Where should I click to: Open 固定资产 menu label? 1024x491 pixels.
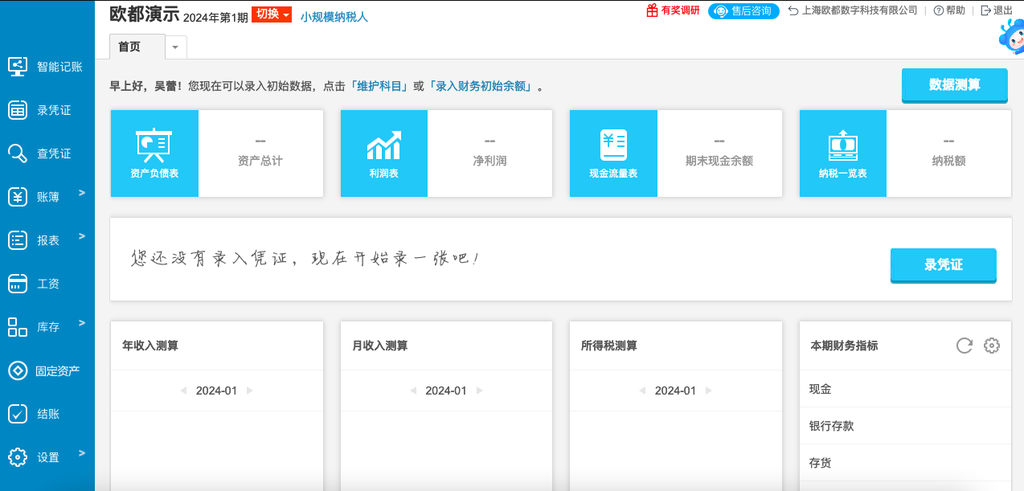point(57,371)
